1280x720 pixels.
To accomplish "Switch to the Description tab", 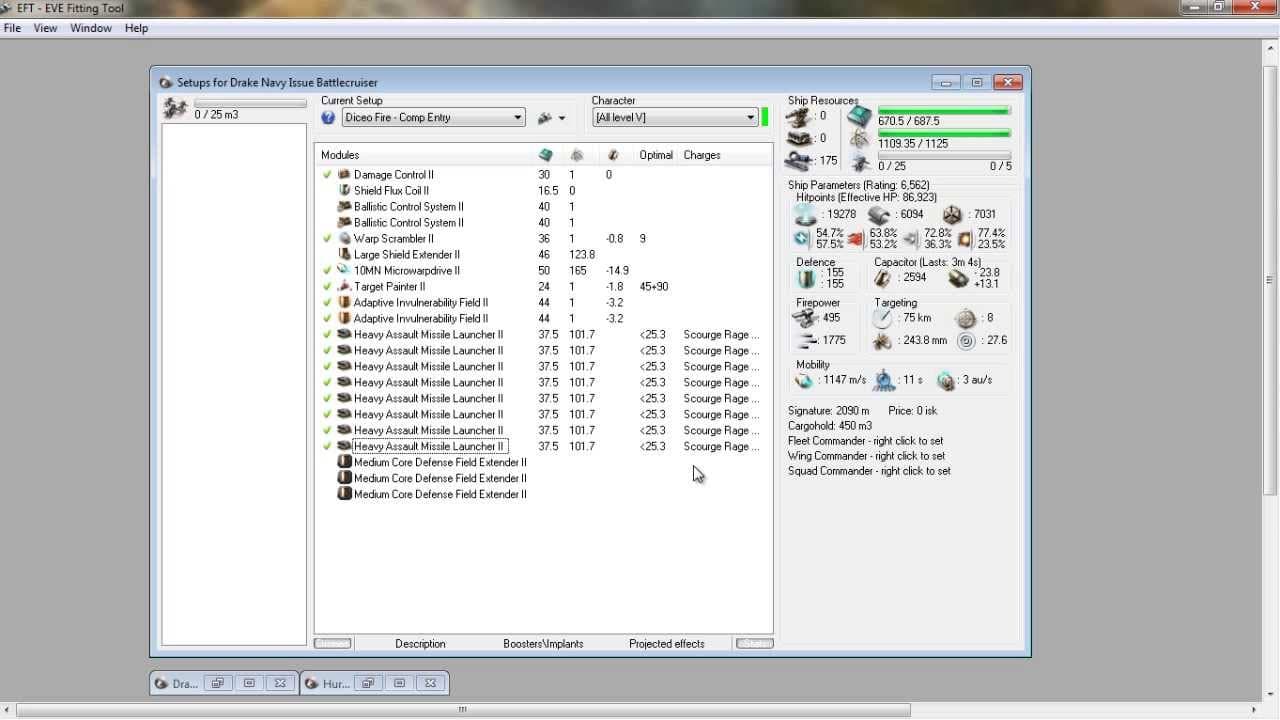I will (x=420, y=644).
